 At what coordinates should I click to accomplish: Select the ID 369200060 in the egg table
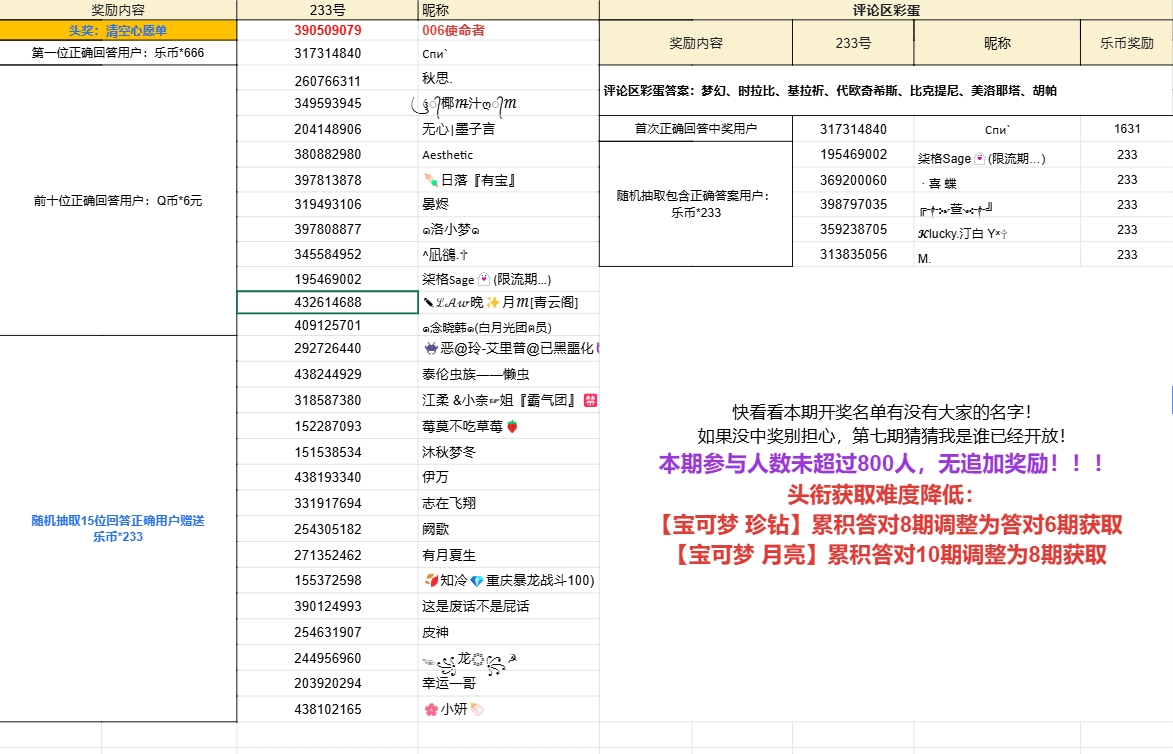(x=853, y=180)
